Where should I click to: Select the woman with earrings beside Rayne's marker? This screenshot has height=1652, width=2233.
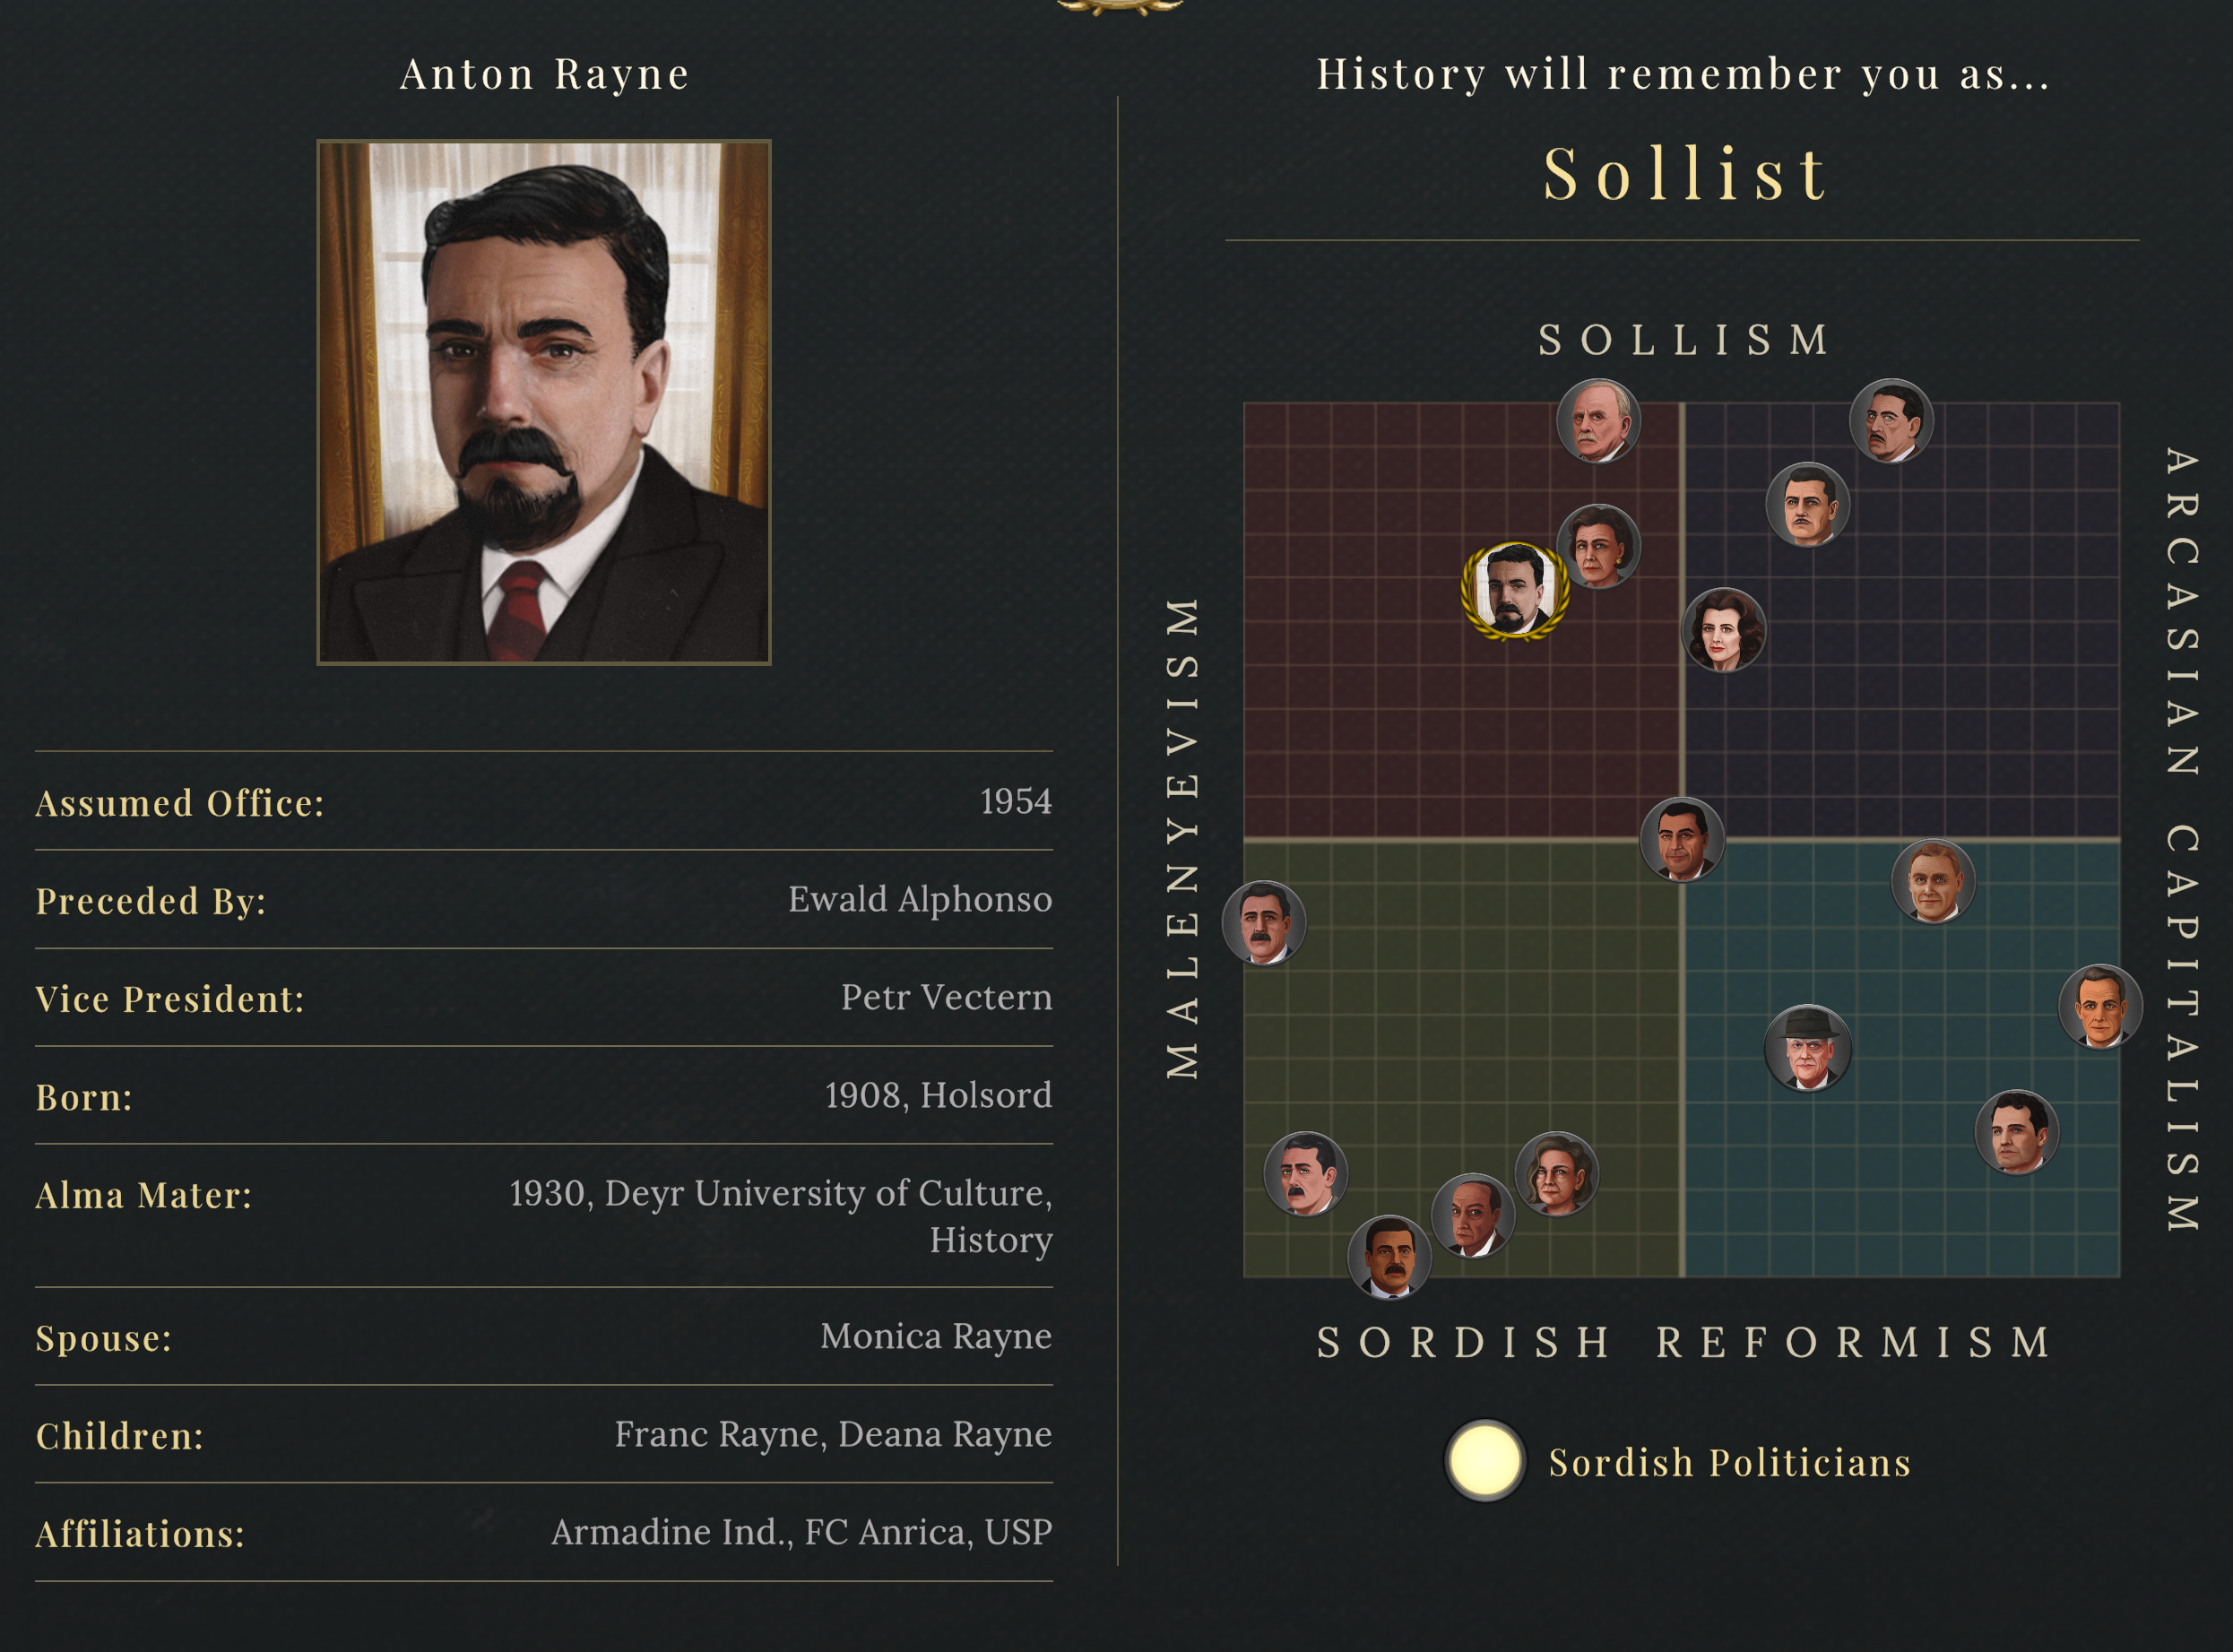click(1599, 547)
